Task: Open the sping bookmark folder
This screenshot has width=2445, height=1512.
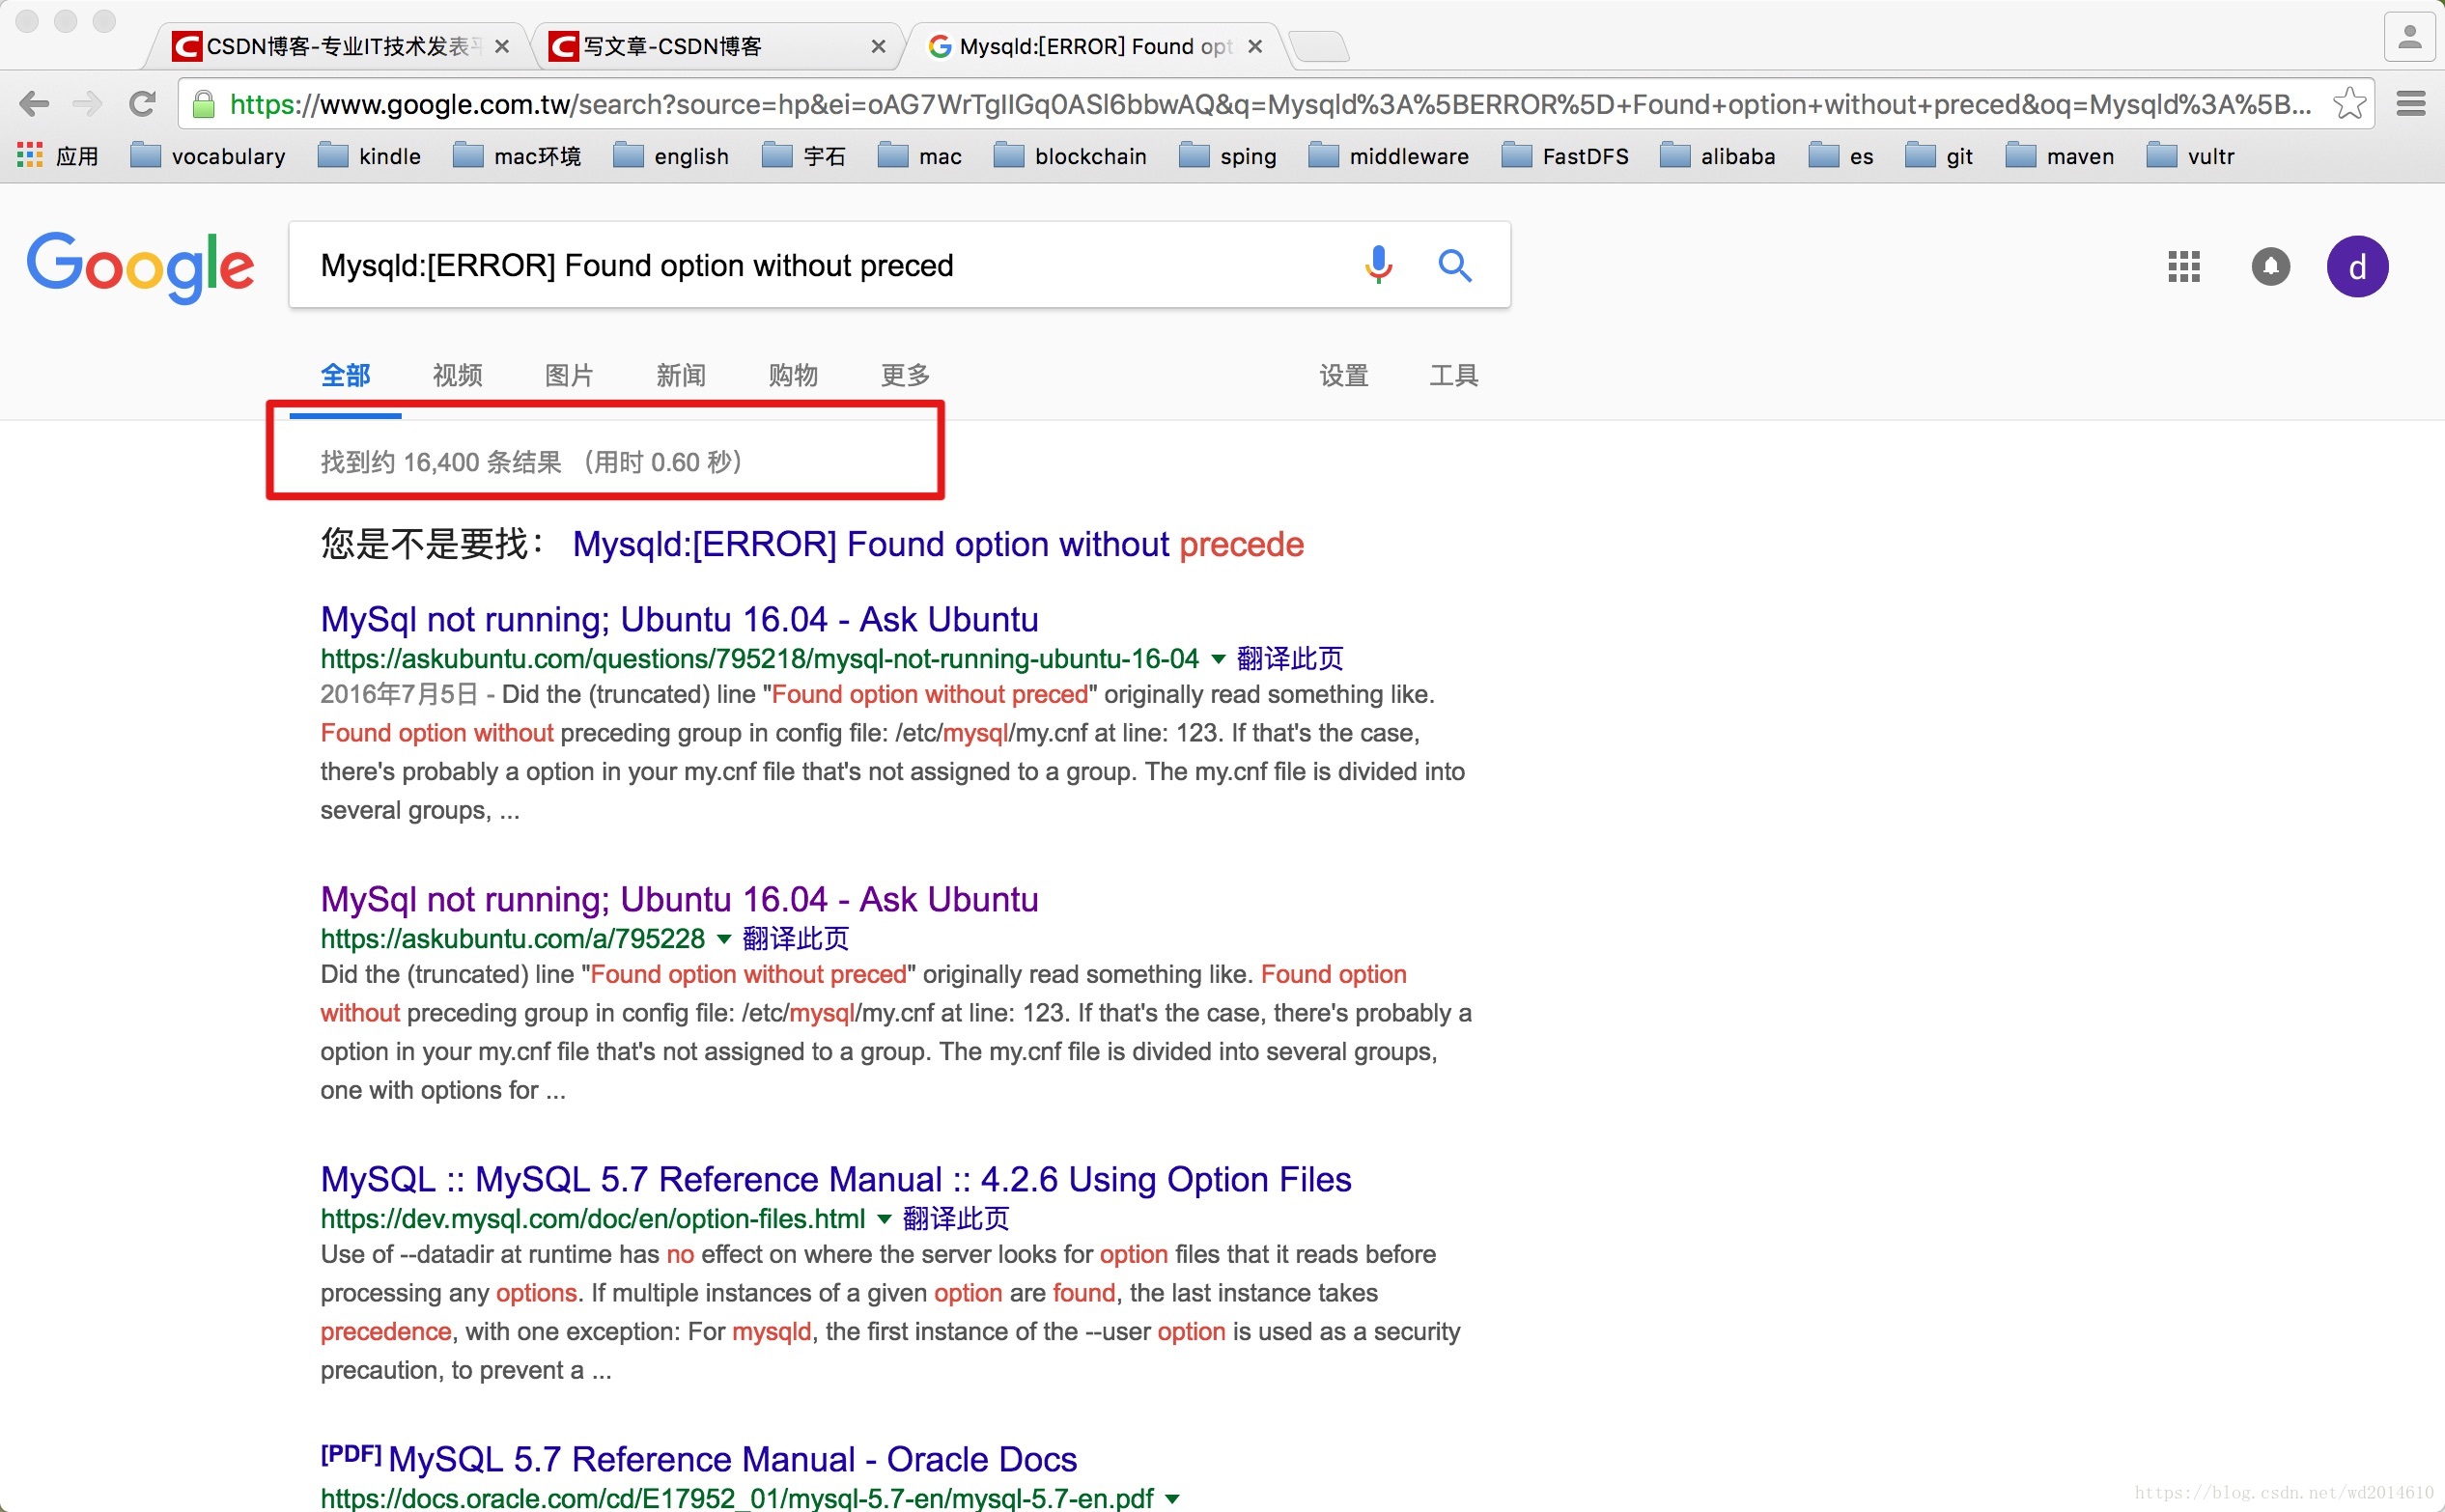Action: (x=1228, y=156)
